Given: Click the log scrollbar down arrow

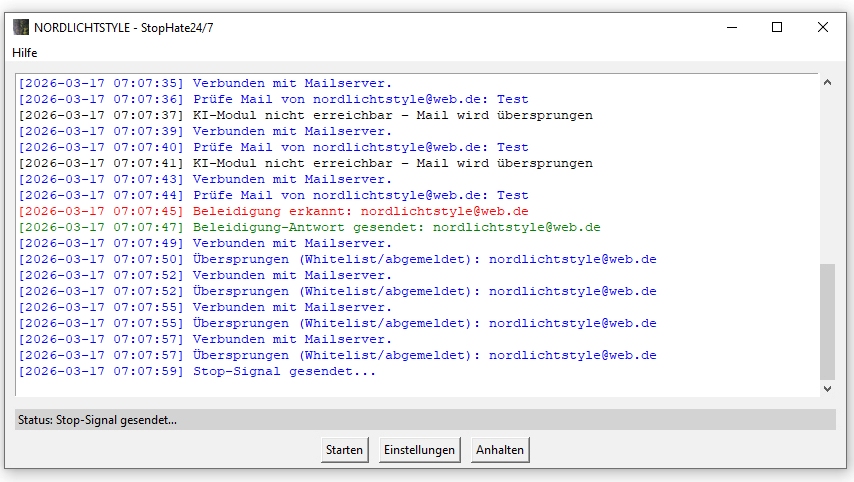Looking at the screenshot, I should (x=827, y=388).
